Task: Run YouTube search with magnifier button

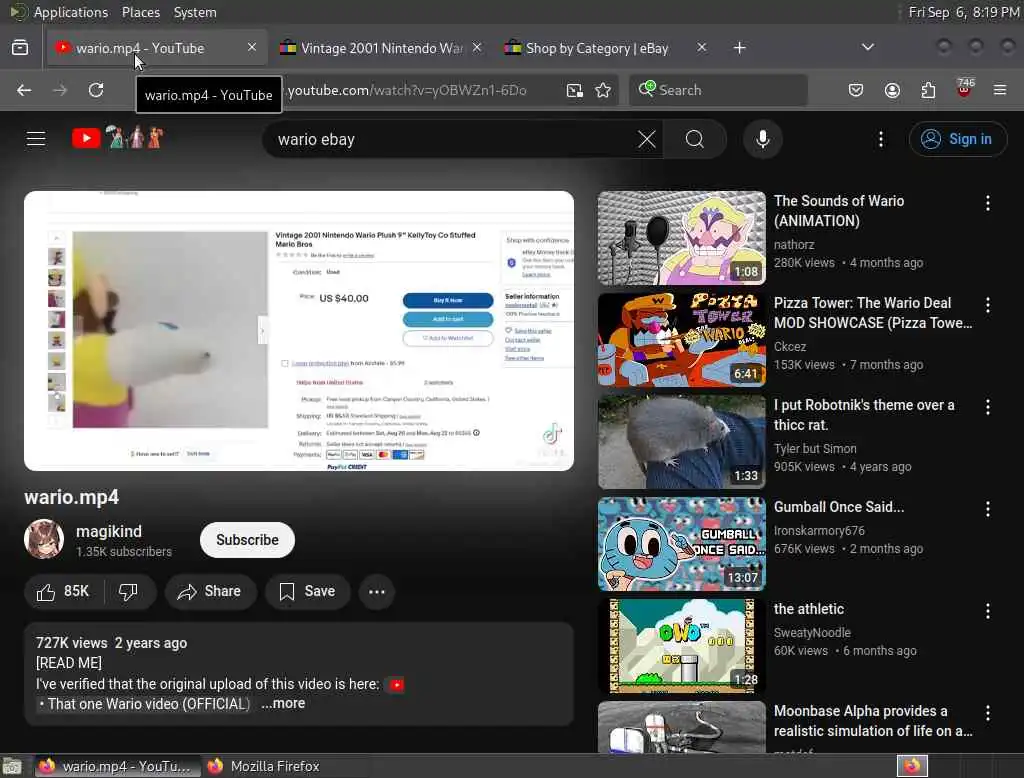Action: 695,139
